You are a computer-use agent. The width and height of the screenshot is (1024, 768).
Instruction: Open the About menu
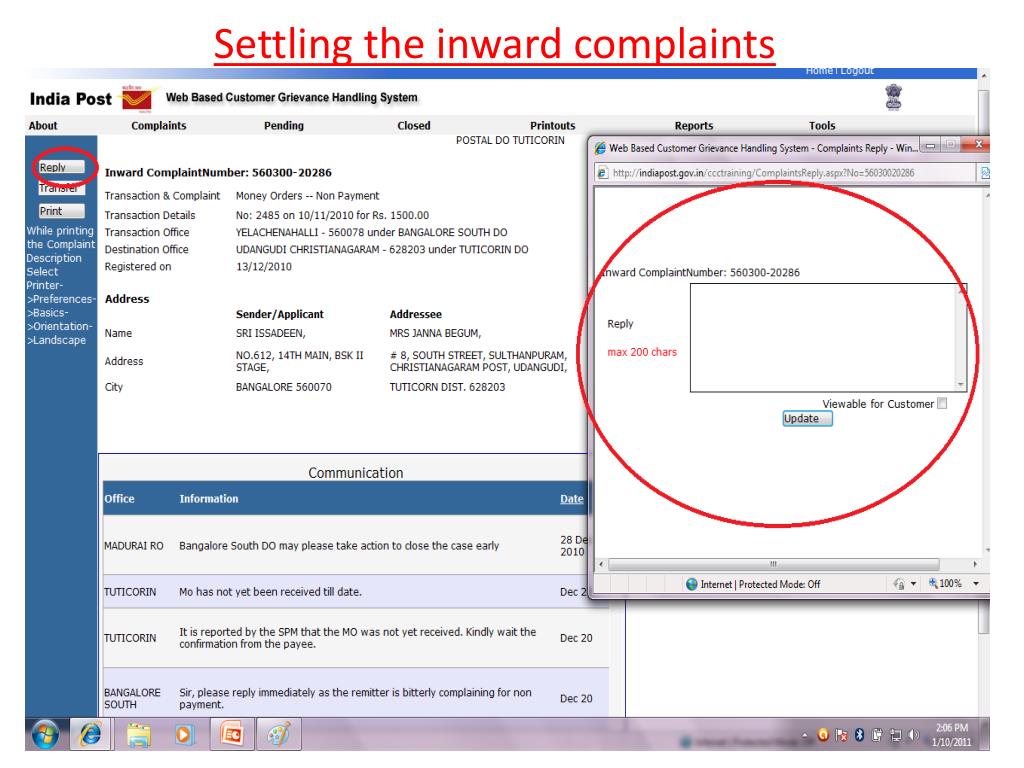tap(43, 125)
